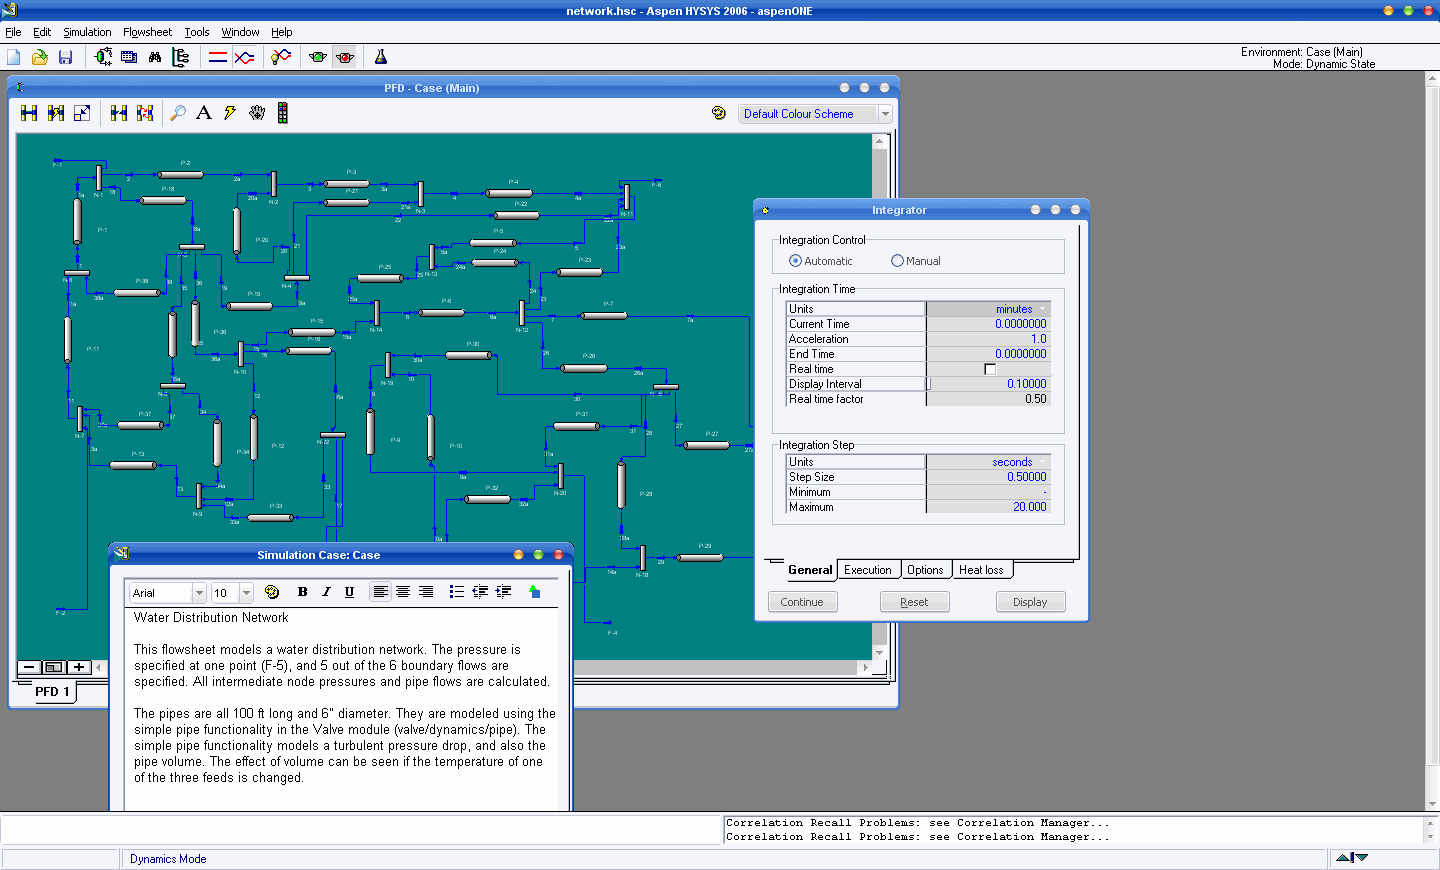
Task: Open the Tools menu
Action: 197,32
